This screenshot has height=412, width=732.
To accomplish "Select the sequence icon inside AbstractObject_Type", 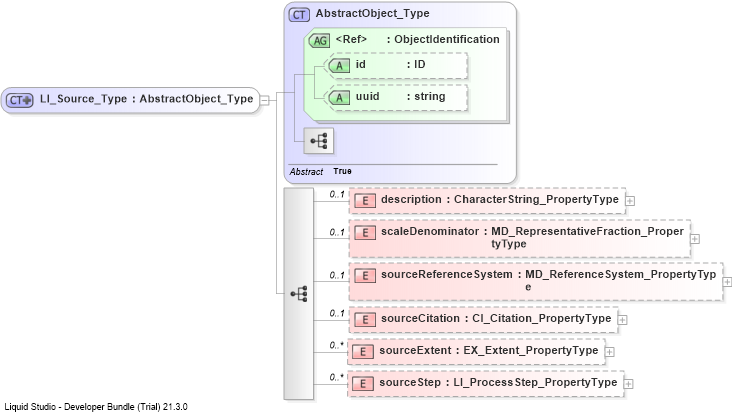I will (x=319, y=140).
